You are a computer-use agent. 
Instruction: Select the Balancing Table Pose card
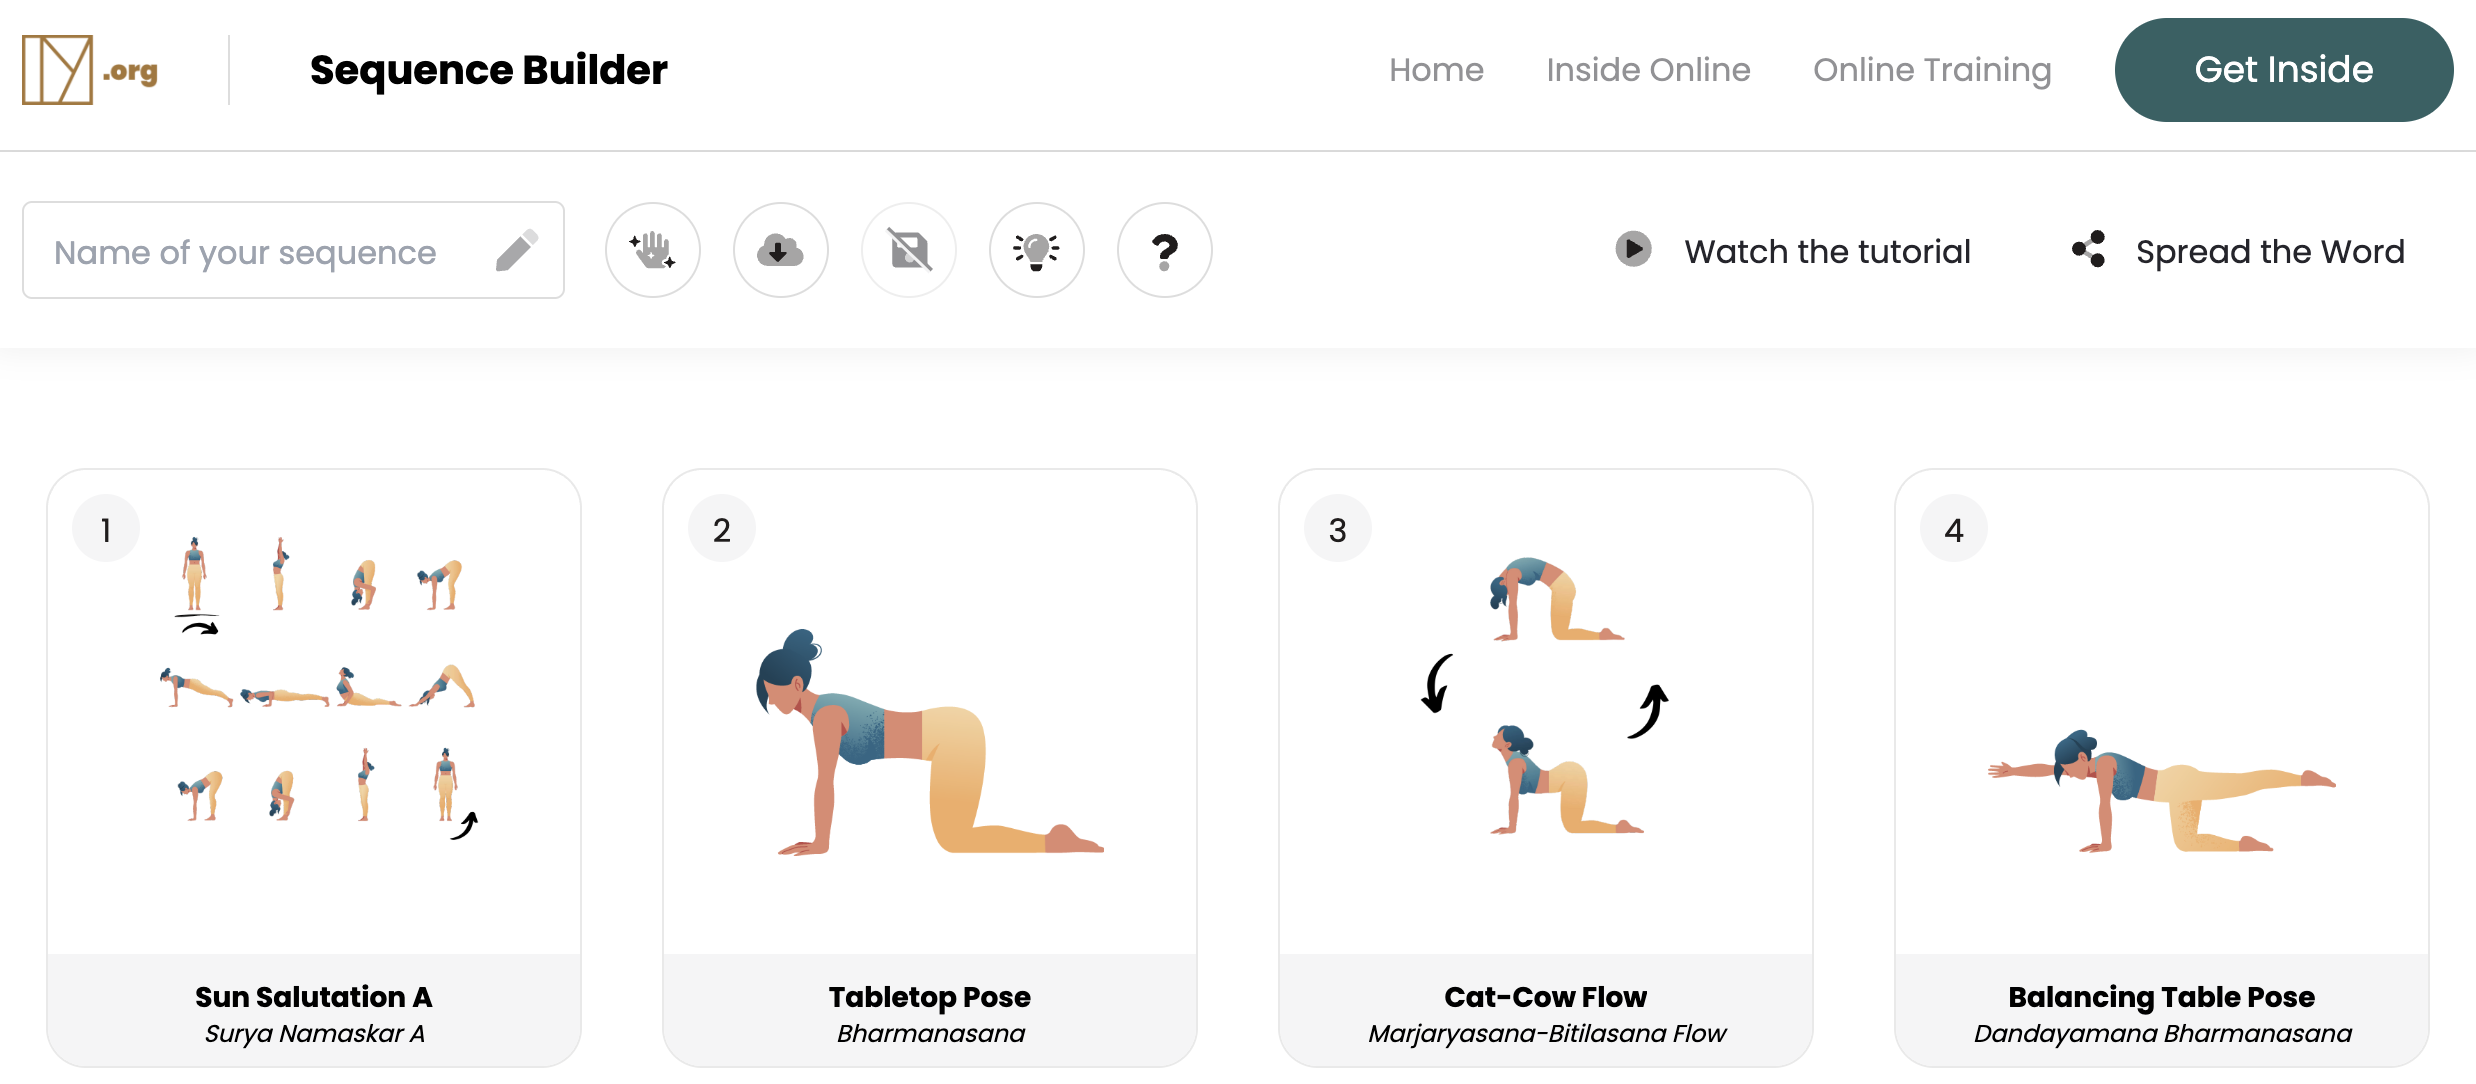coord(2162,768)
